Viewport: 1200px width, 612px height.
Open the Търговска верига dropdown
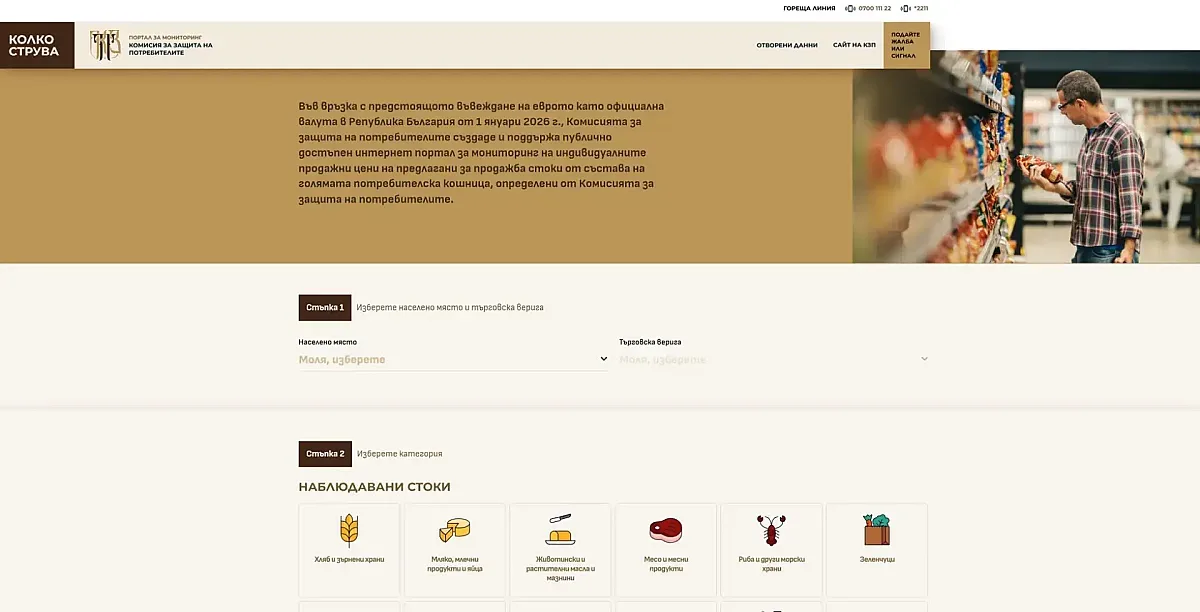click(774, 359)
